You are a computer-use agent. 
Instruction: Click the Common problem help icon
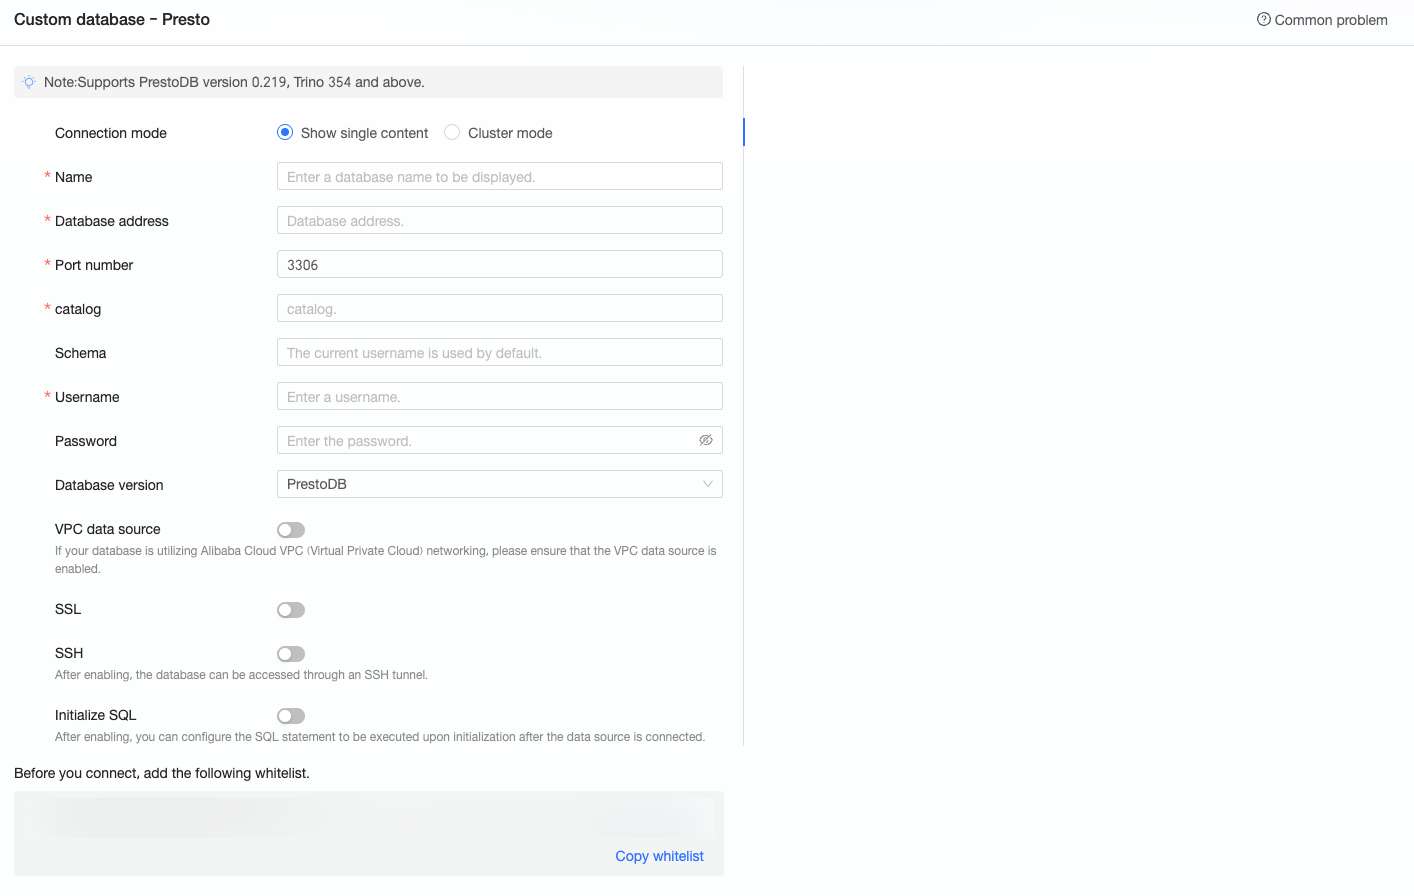(x=1264, y=19)
